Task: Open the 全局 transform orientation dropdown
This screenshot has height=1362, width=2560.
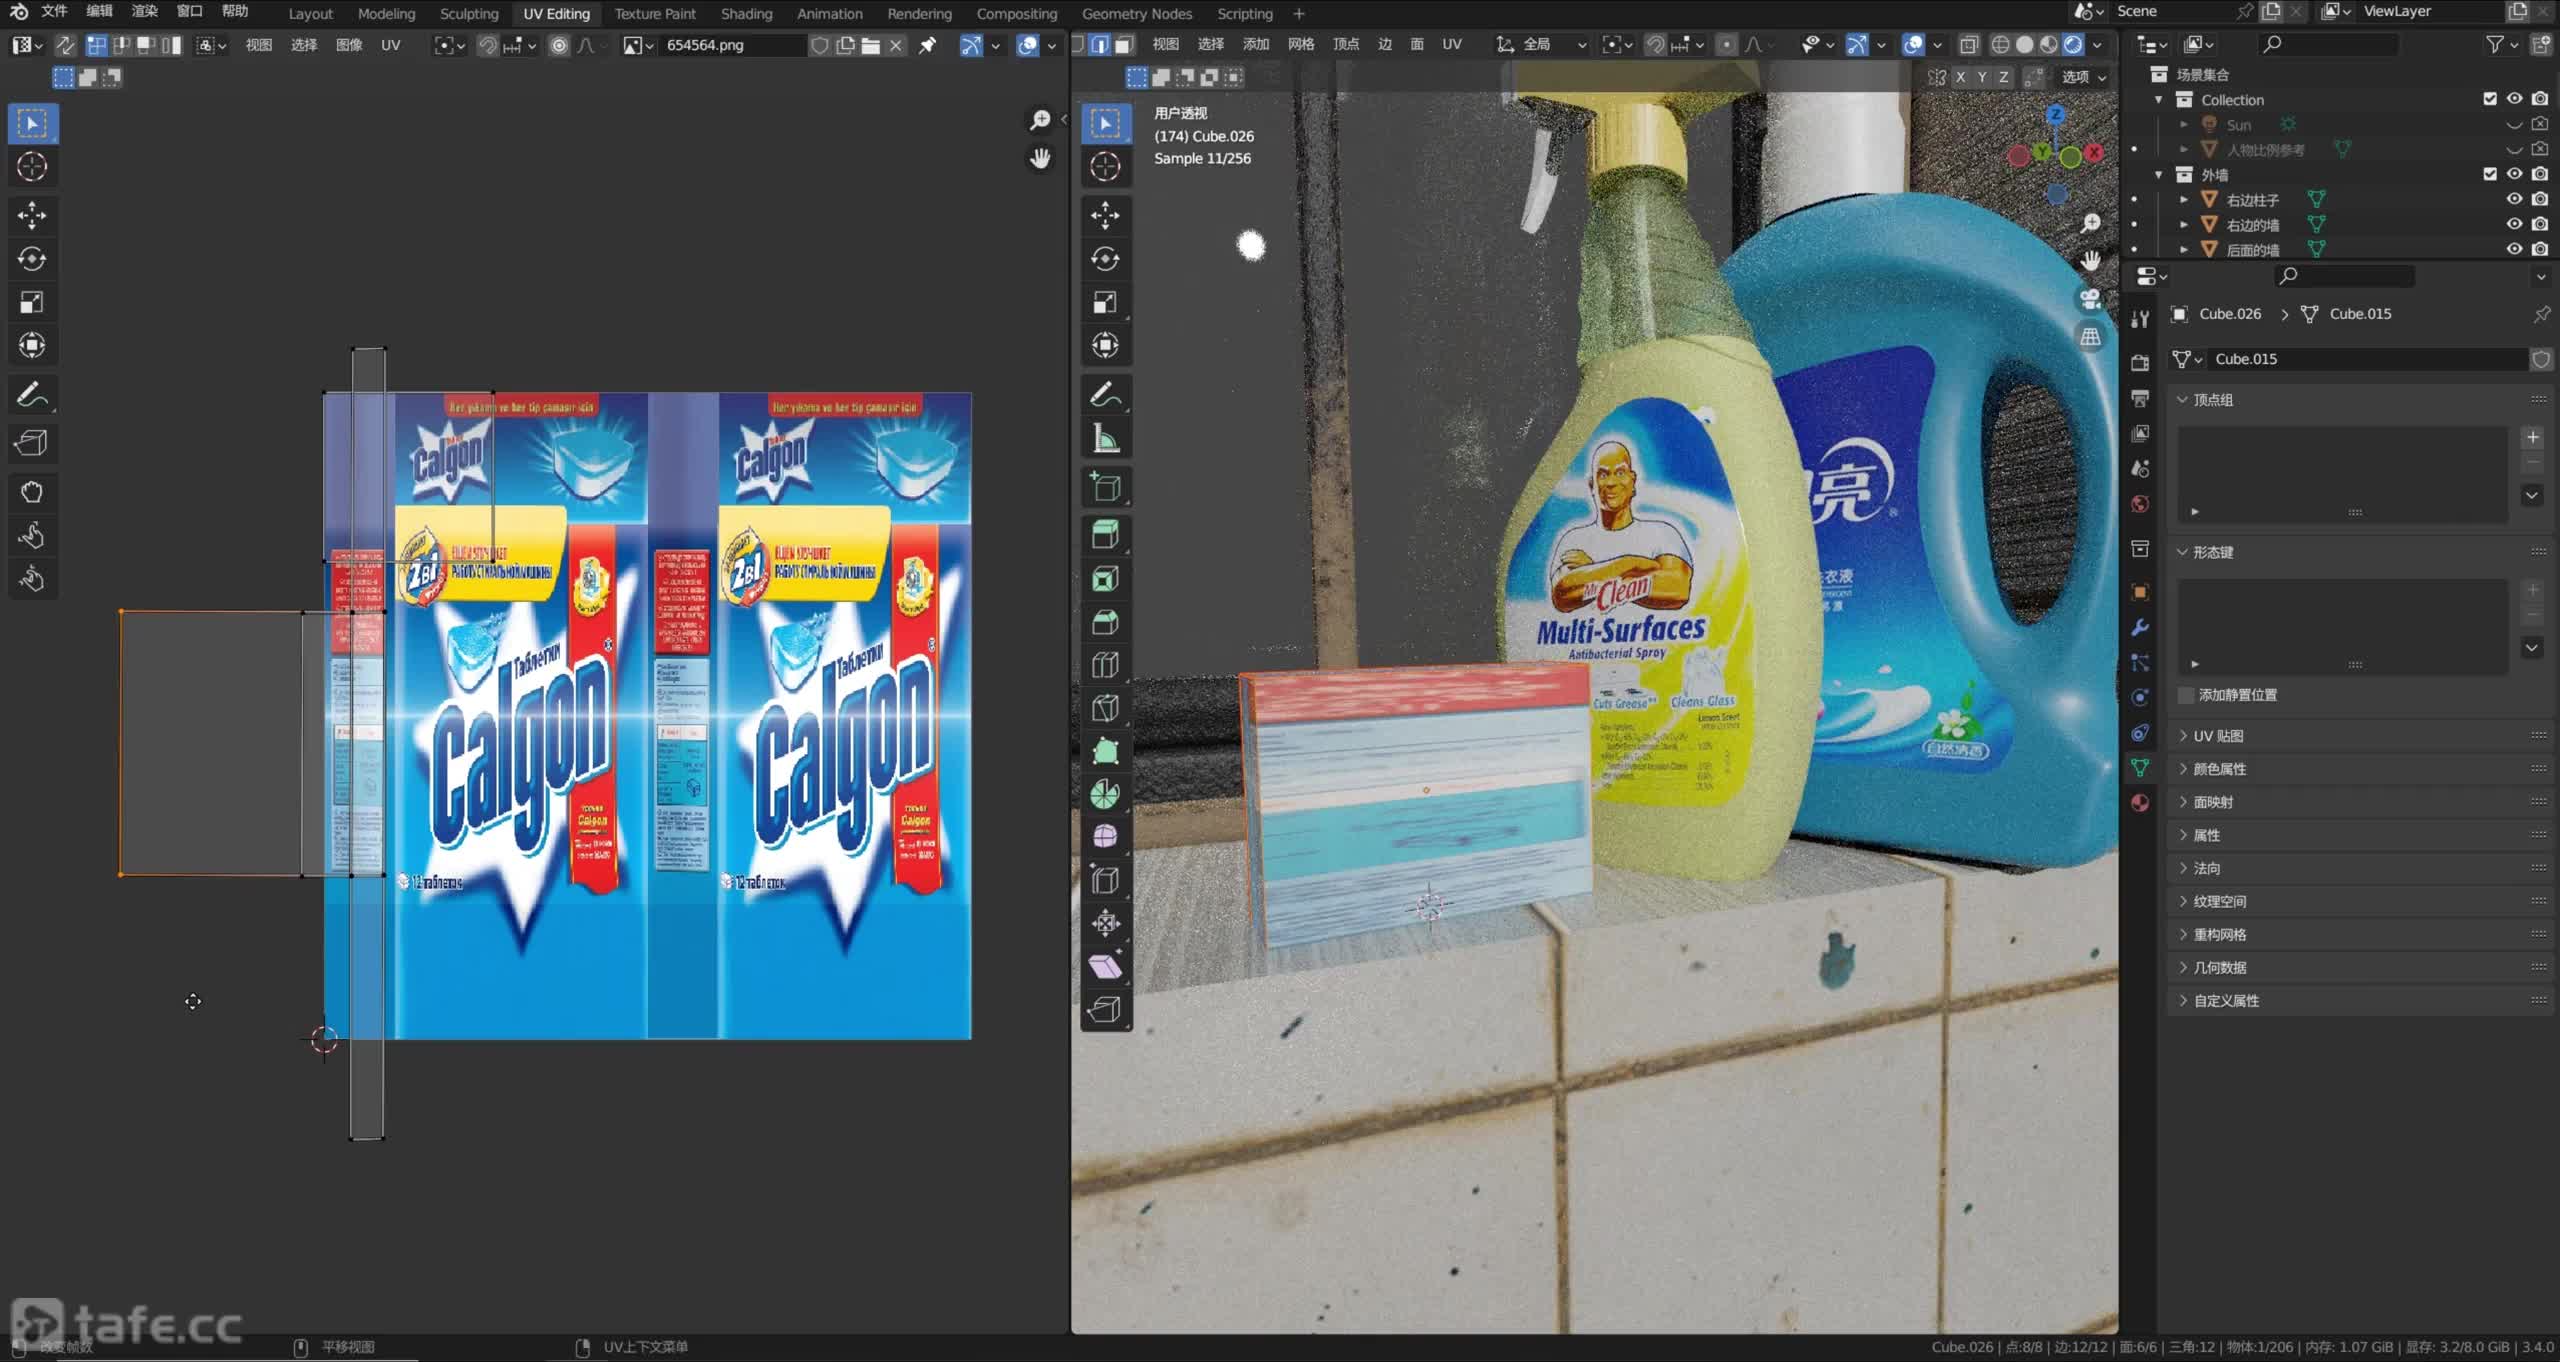Action: tap(1541, 45)
